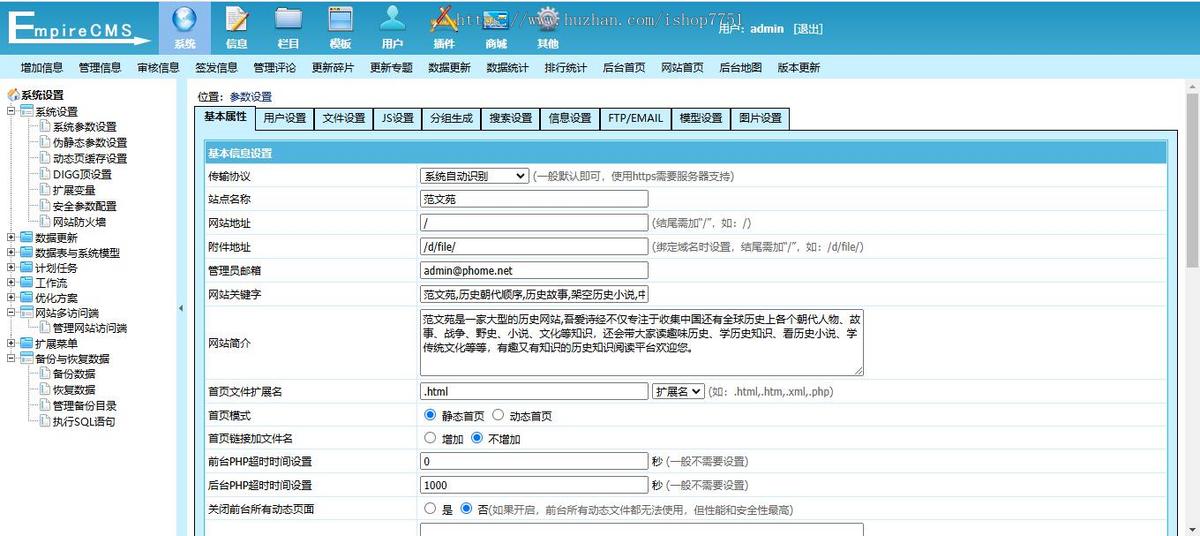Open 系统参数设置 in the tree
Image resolution: width=1200 pixels, height=536 pixels.
click(84, 127)
